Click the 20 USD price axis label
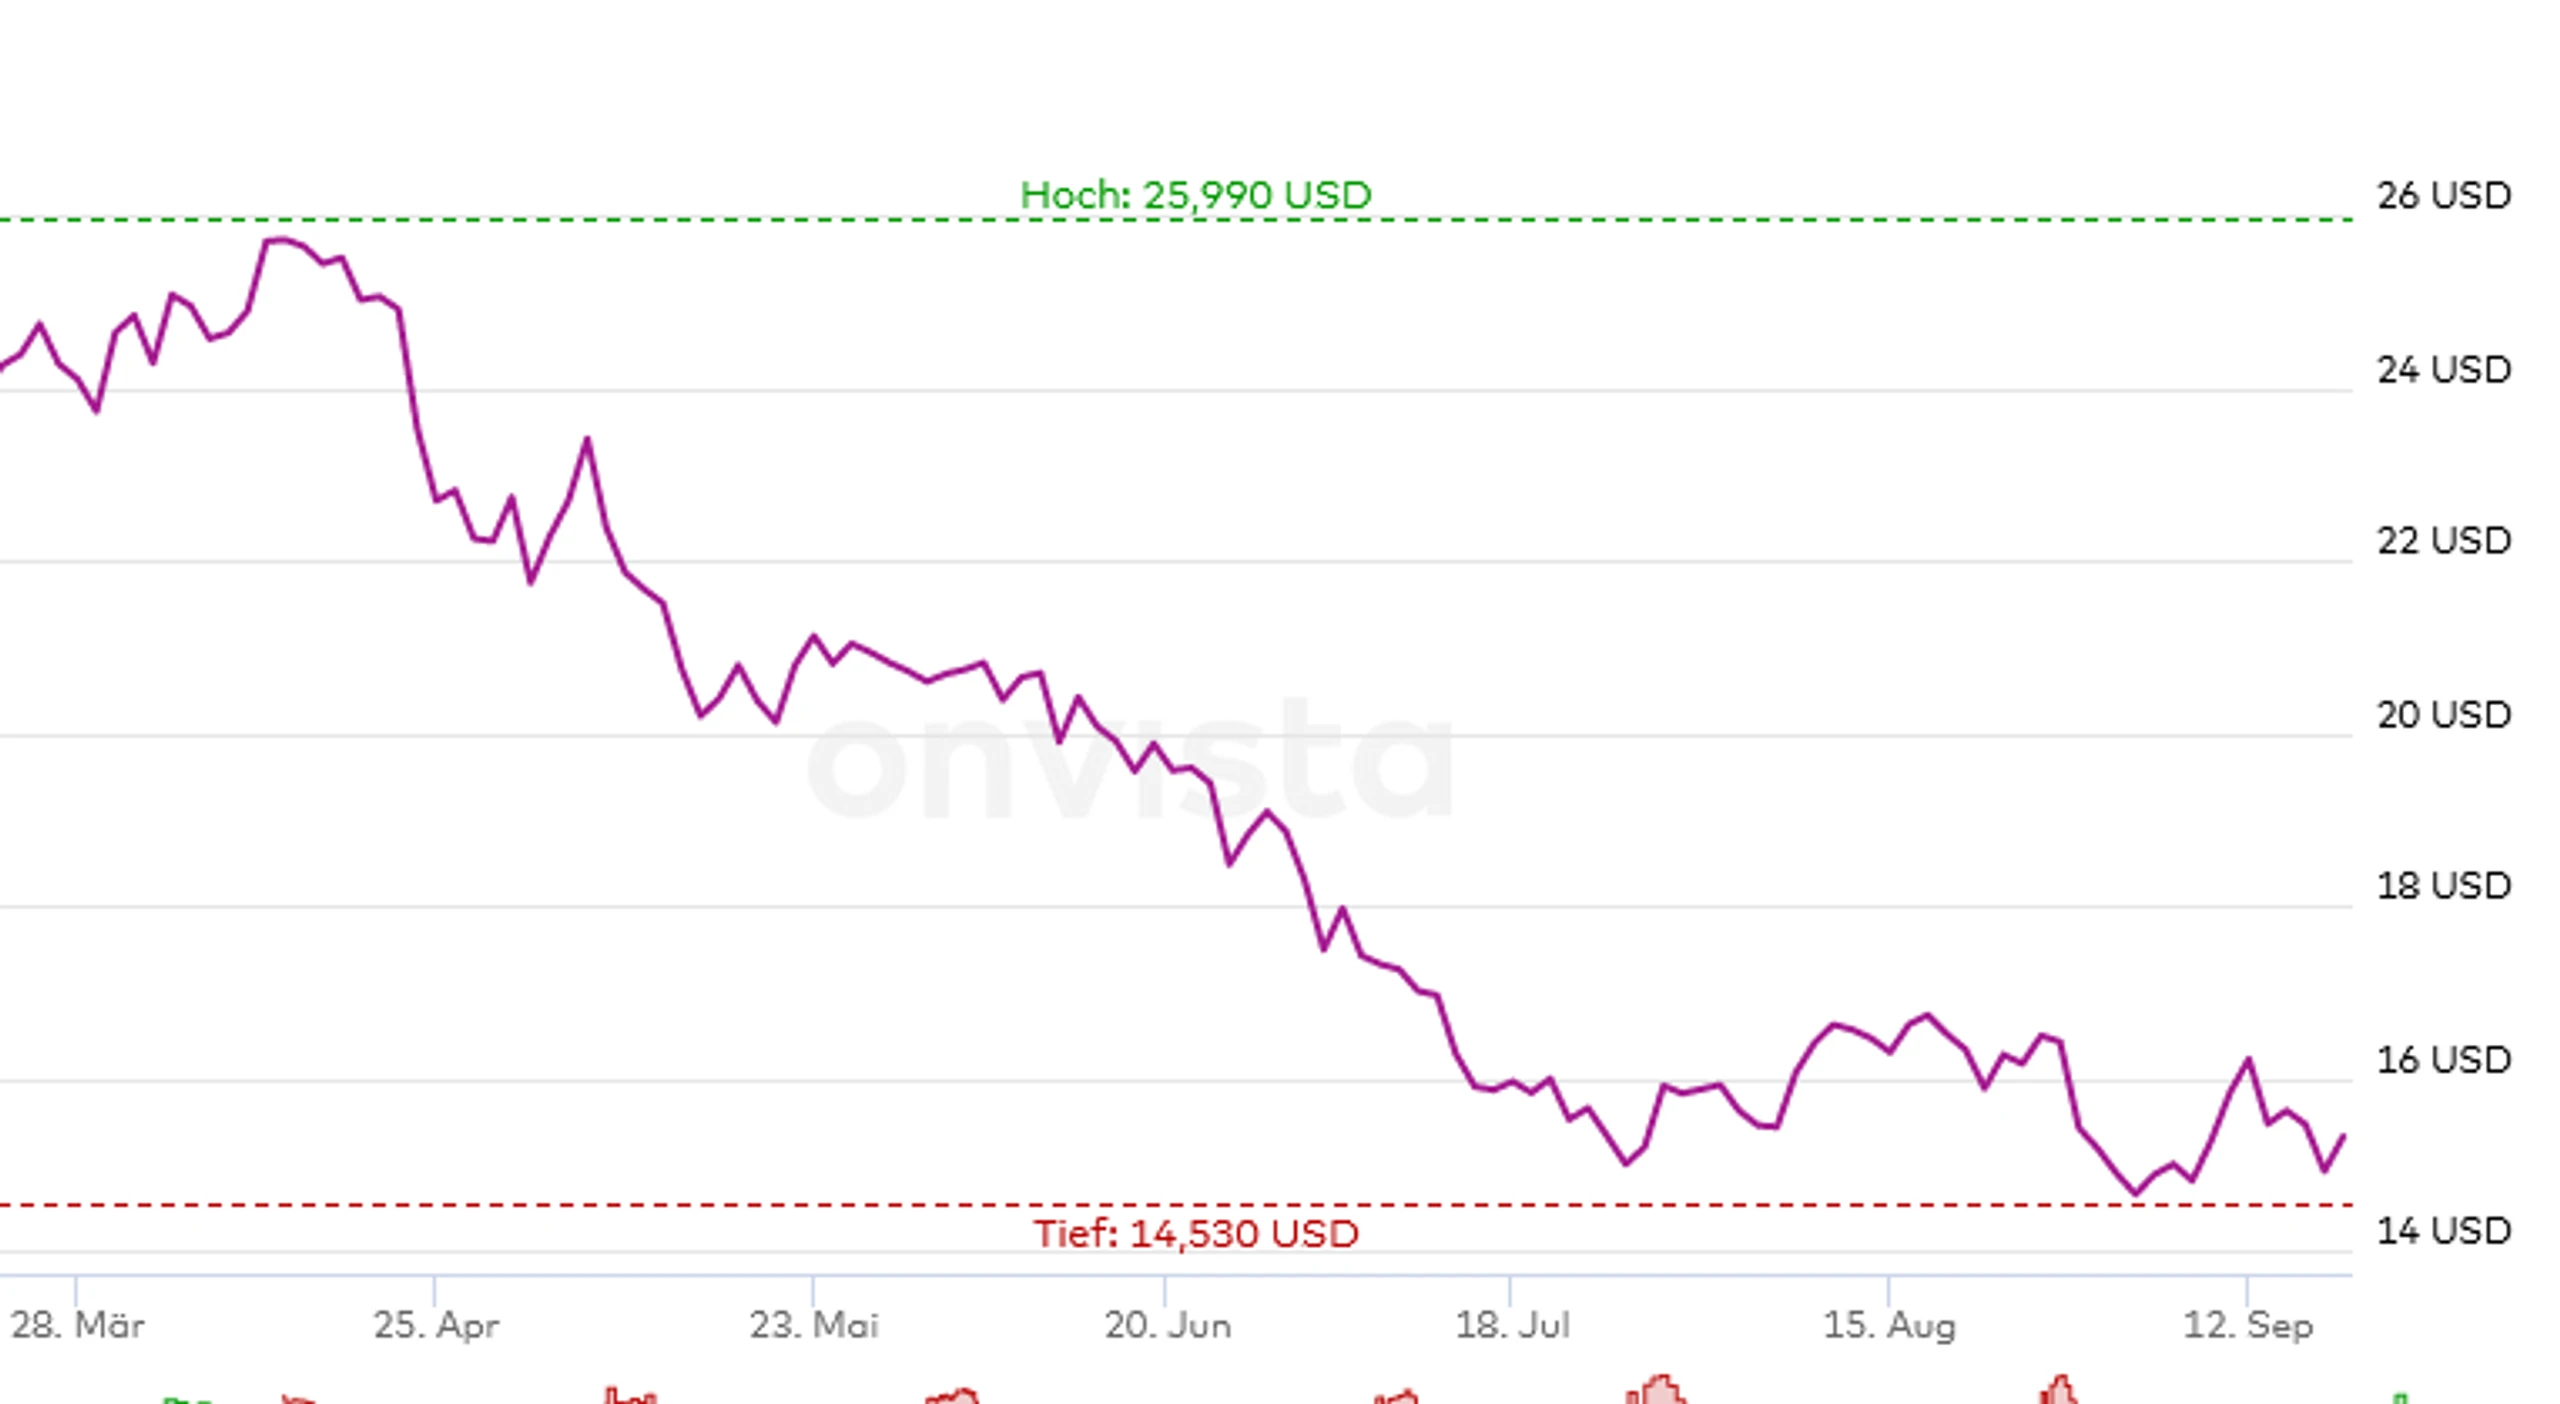Screen dimensions: 2560x1404 (2443, 715)
